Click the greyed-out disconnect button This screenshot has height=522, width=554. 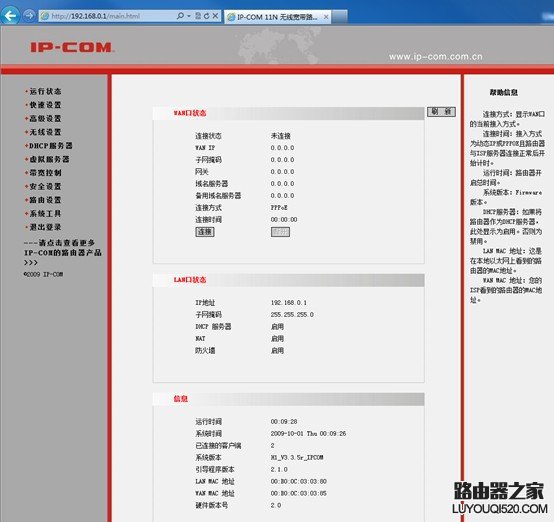281,232
